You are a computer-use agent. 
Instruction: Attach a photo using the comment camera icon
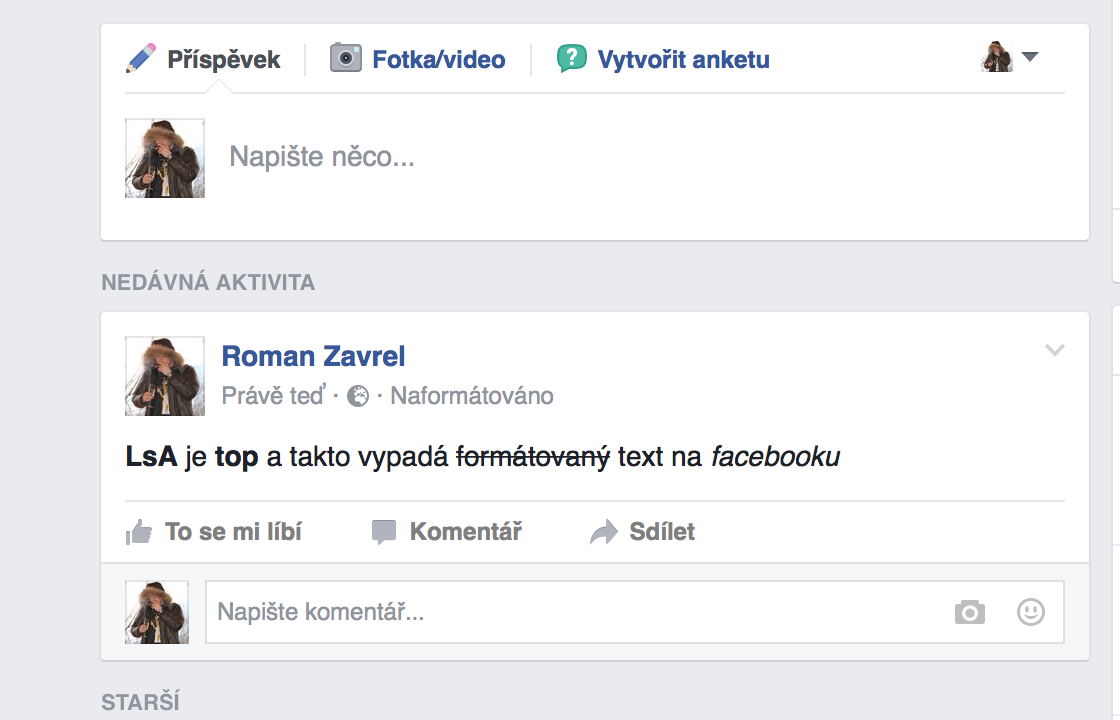point(969,612)
